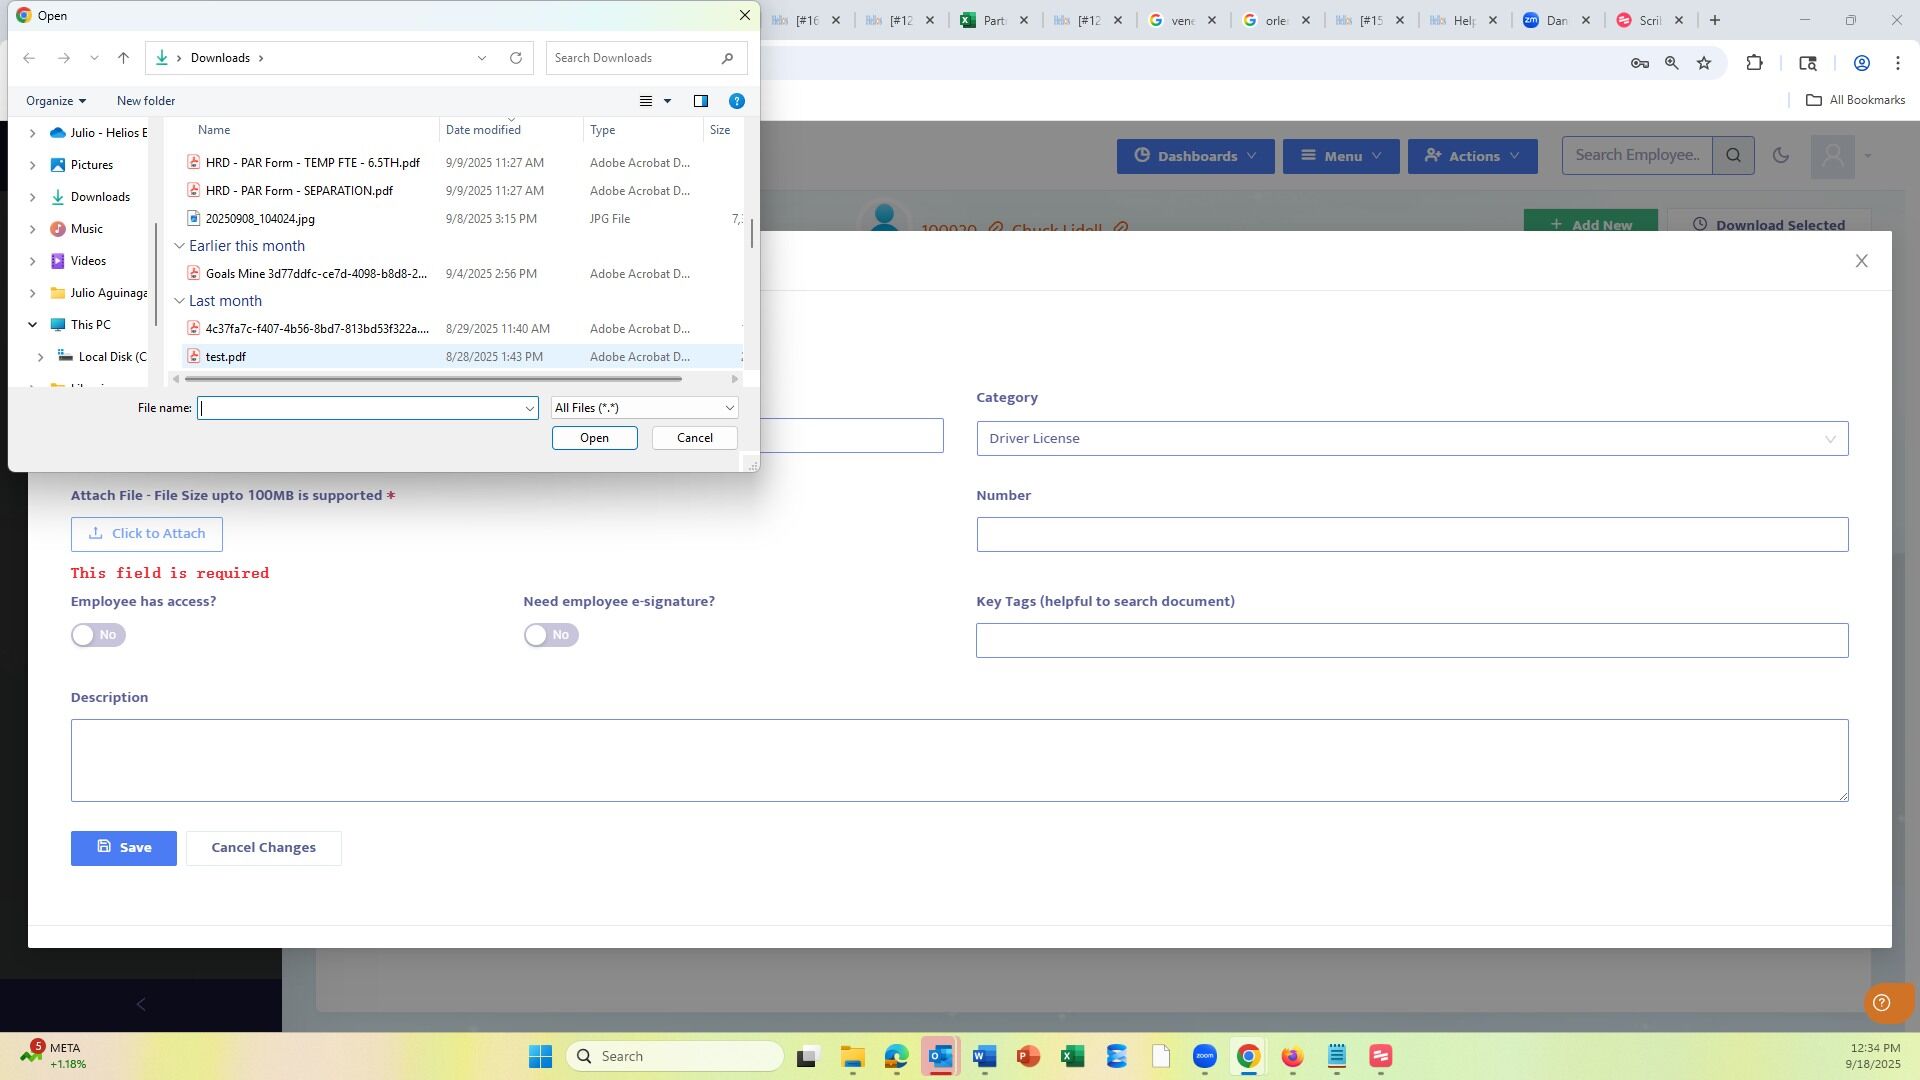
Task: Enable the 'Need employee e-signature' toggle
Action: click(551, 635)
